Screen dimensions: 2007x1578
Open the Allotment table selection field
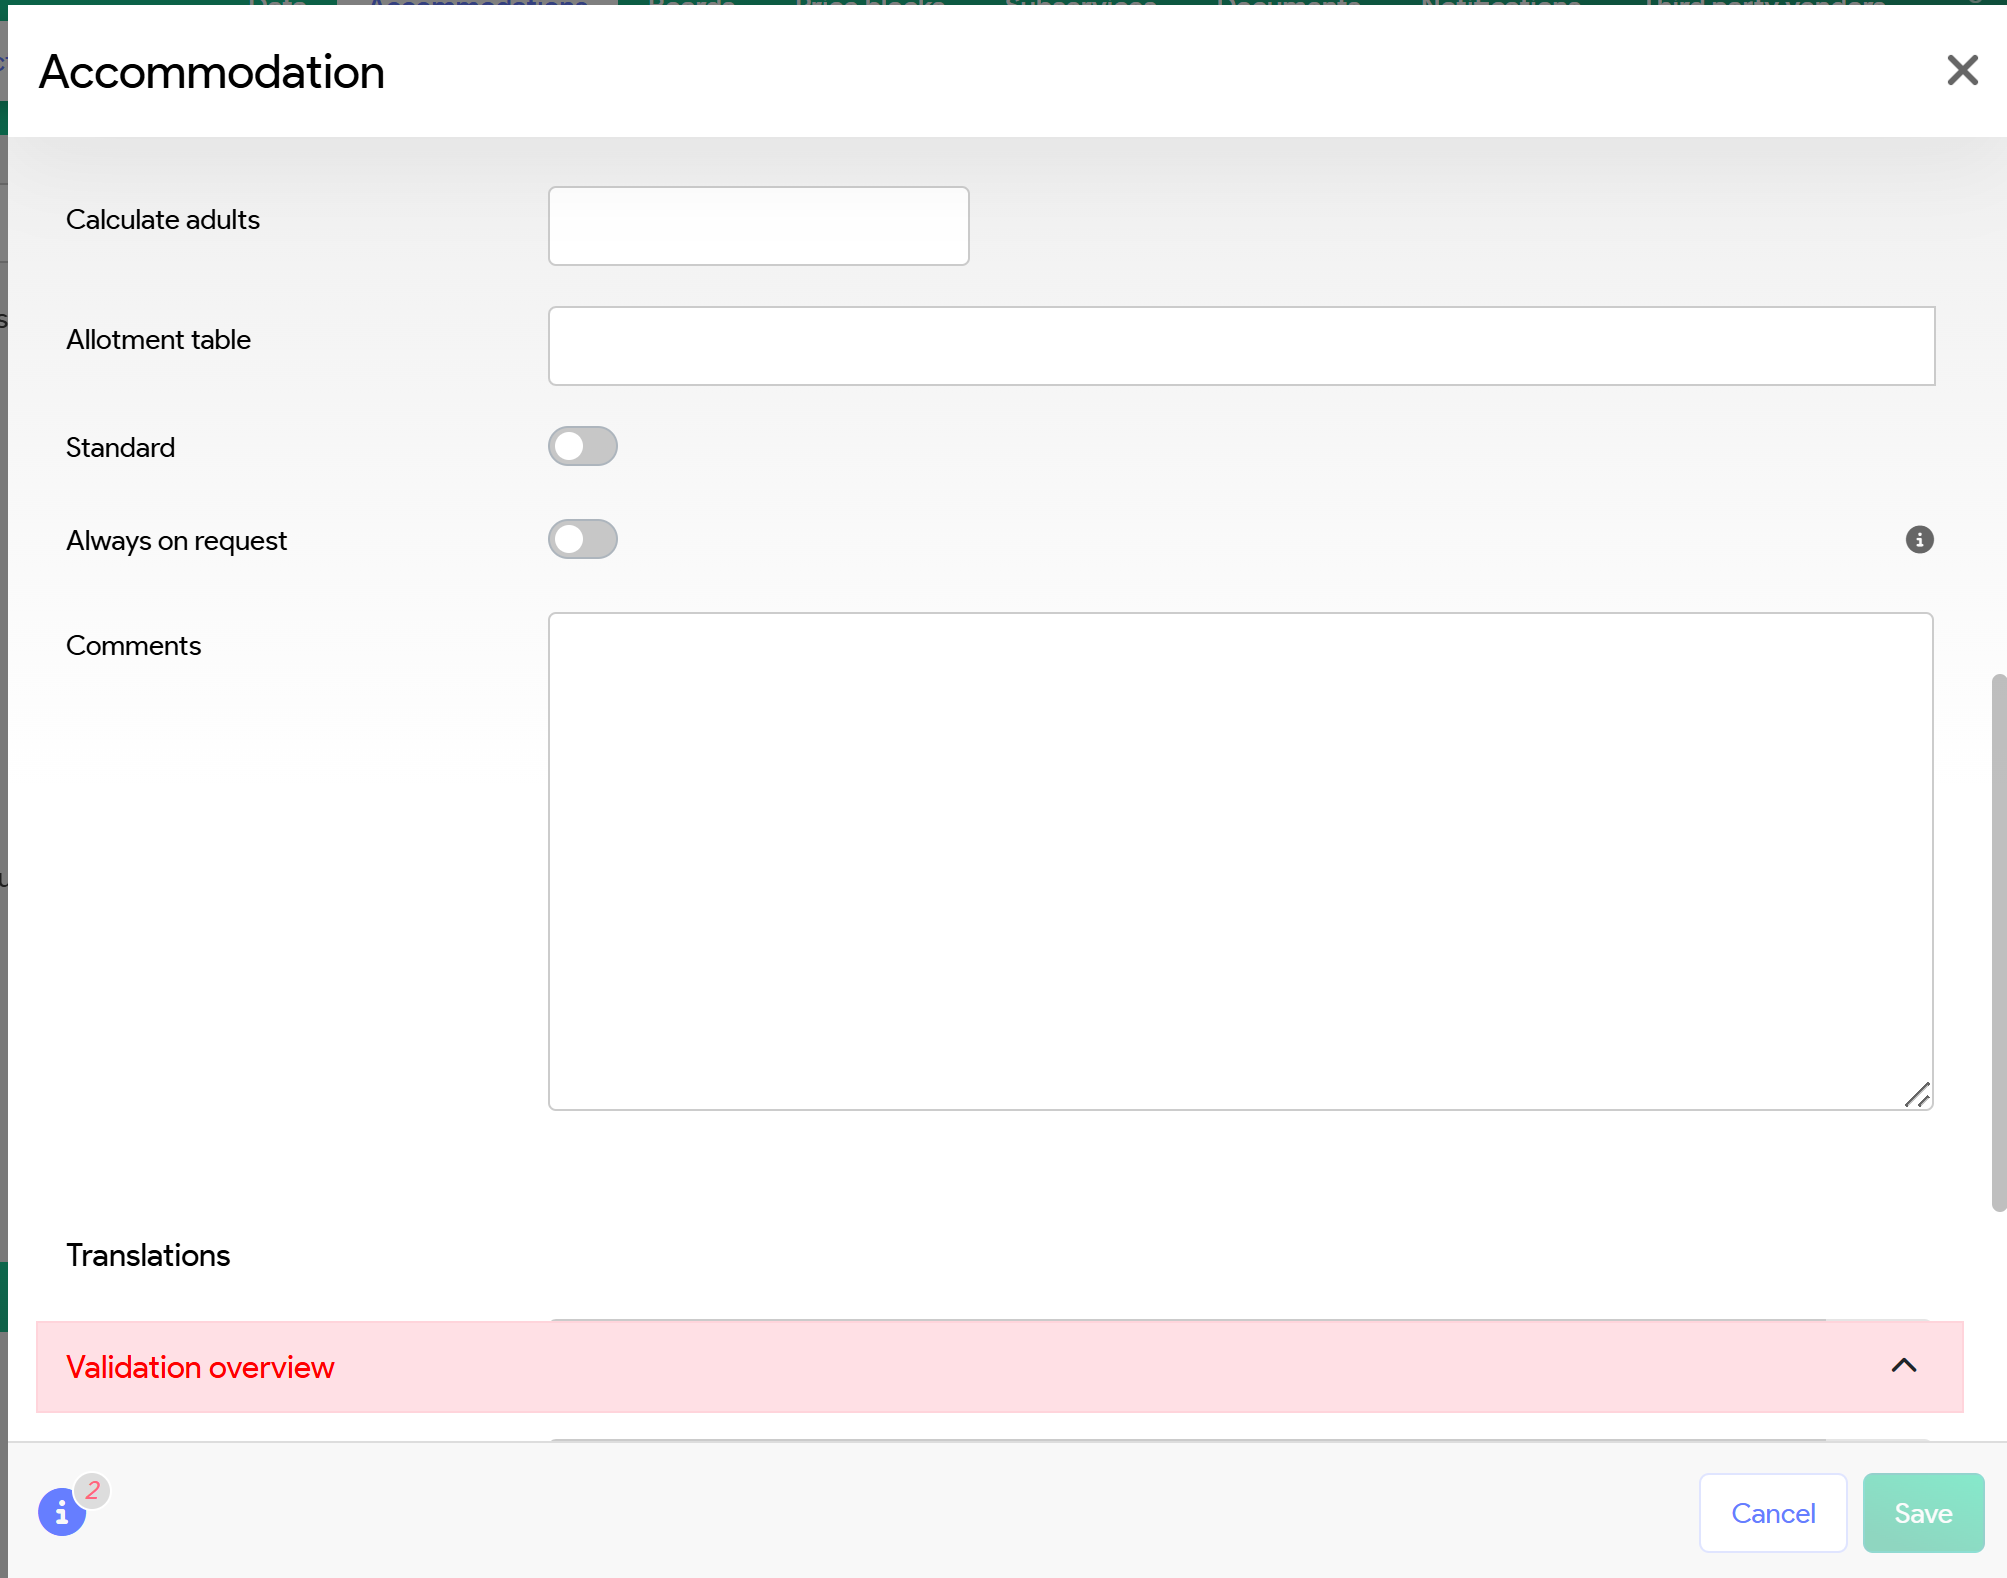1240,346
